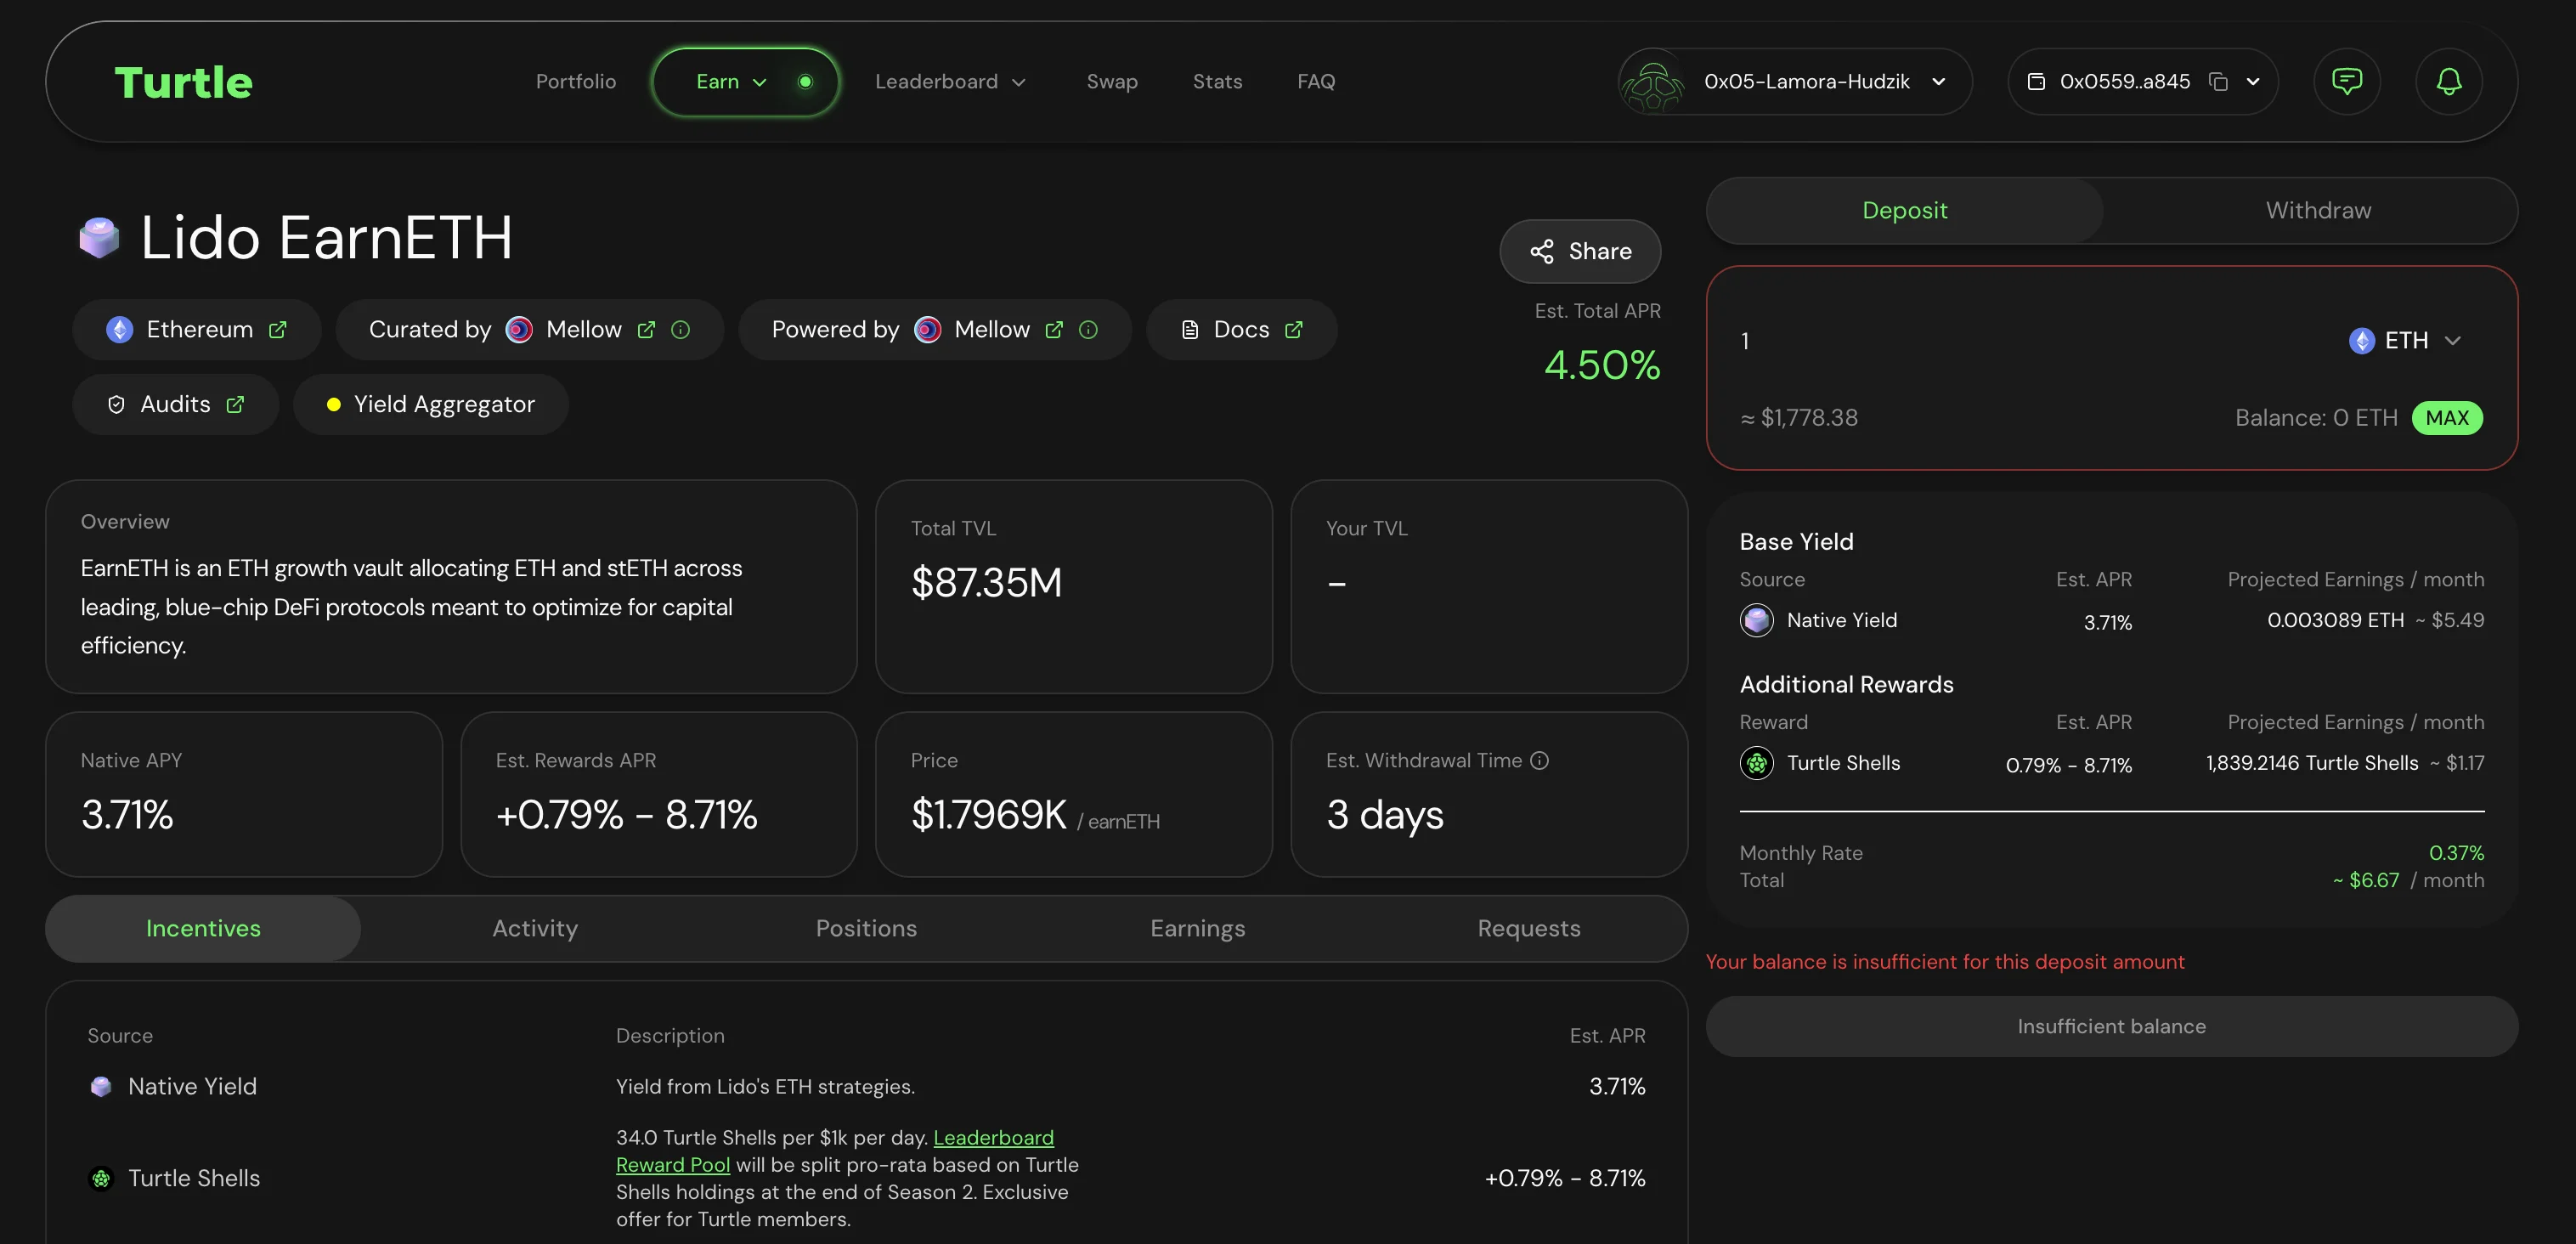
Task: Click Native Yield icon in Incentives table
Action: coord(101,1087)
